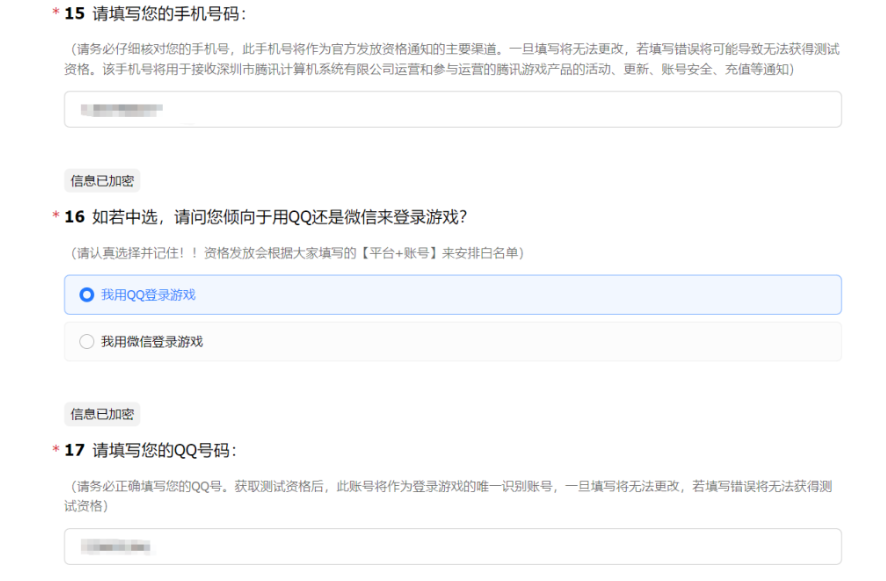Click the bold number 17 label
Image resolution: width=886 pixels, height=581 pixels.
coord(74,451)
